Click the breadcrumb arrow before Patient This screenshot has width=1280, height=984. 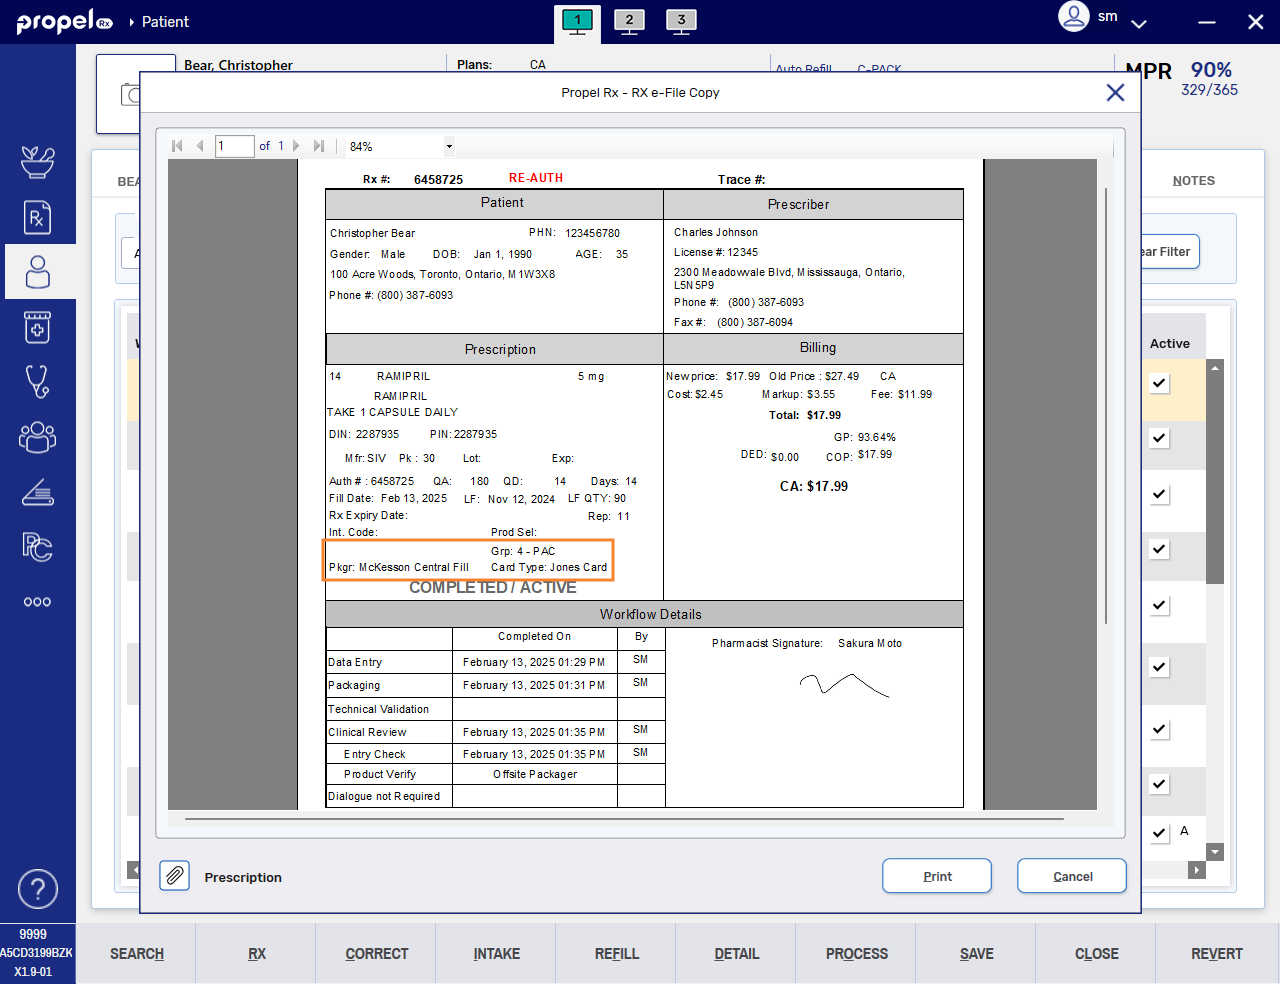(131, 22)
